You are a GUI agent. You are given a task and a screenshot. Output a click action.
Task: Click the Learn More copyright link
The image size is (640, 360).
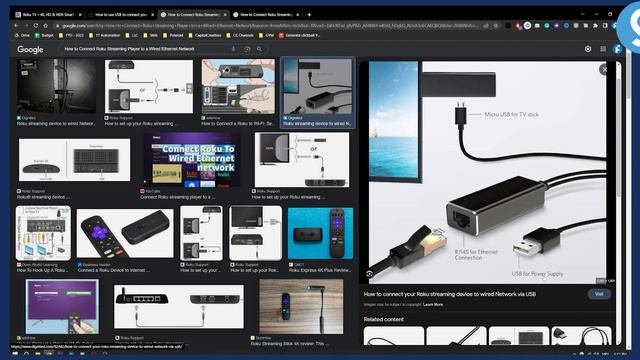(433, 304)
